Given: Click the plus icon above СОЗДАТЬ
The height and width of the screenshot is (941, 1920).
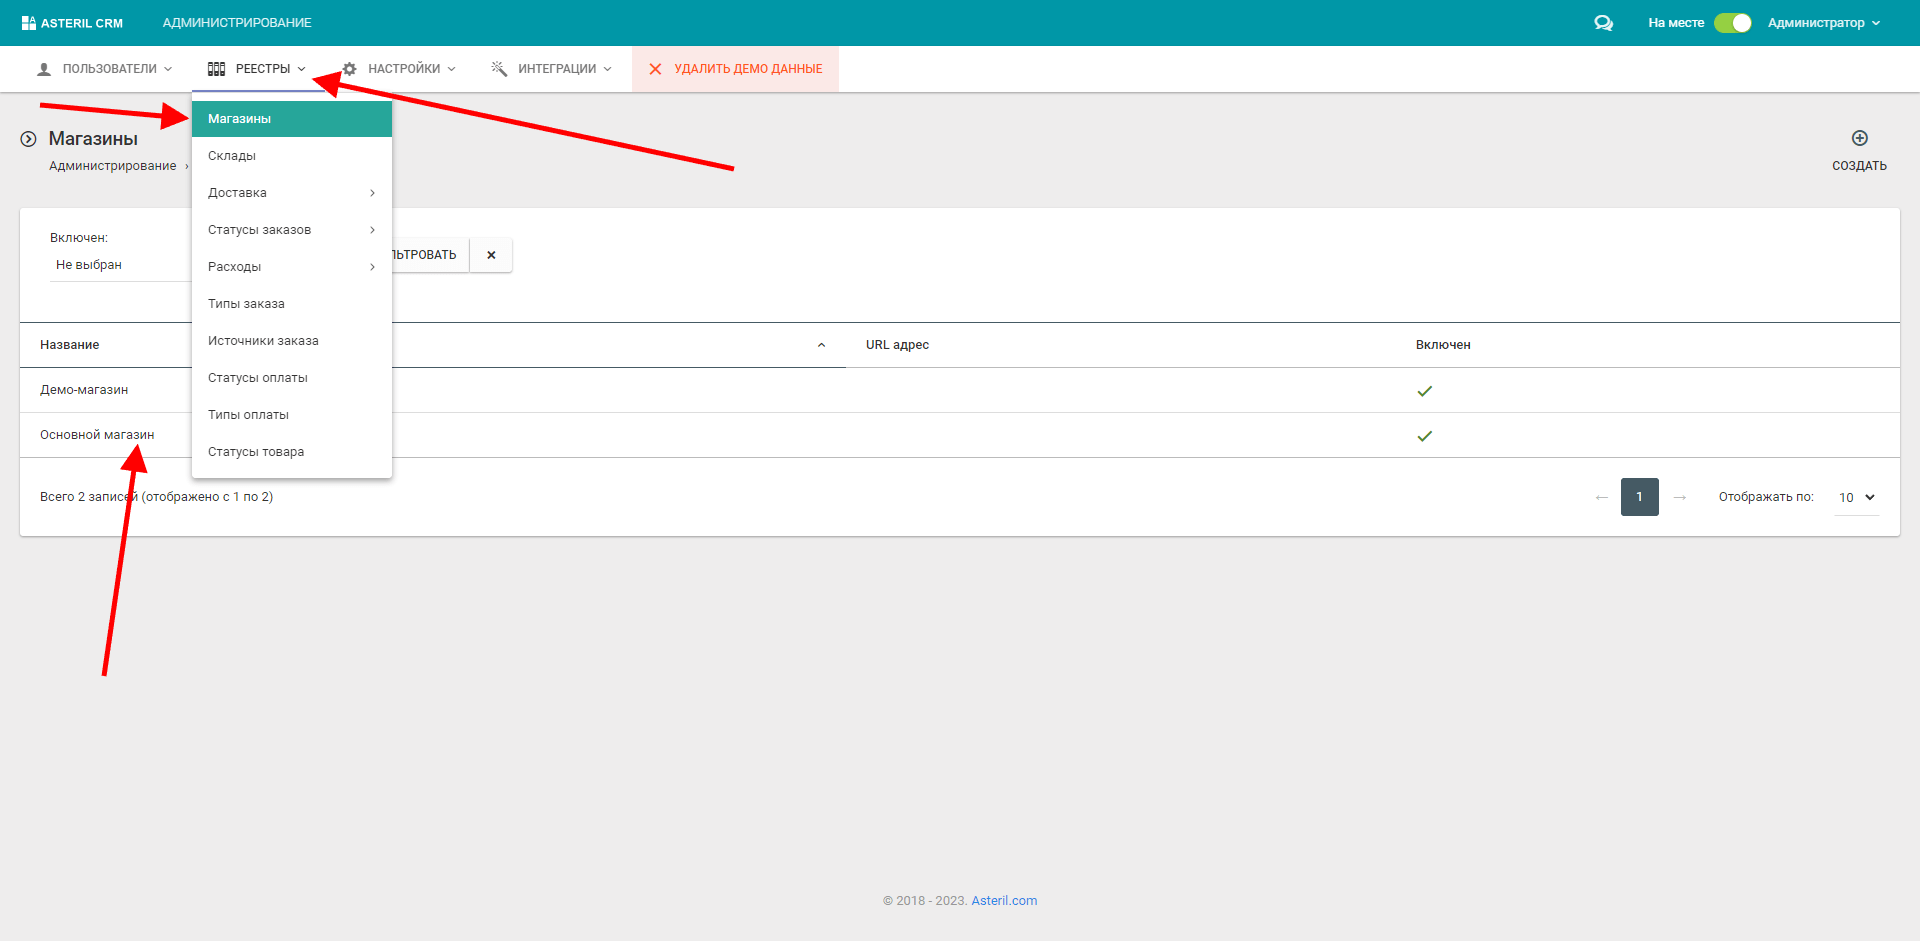Looking at the screenshot, I should [1859, 139].
